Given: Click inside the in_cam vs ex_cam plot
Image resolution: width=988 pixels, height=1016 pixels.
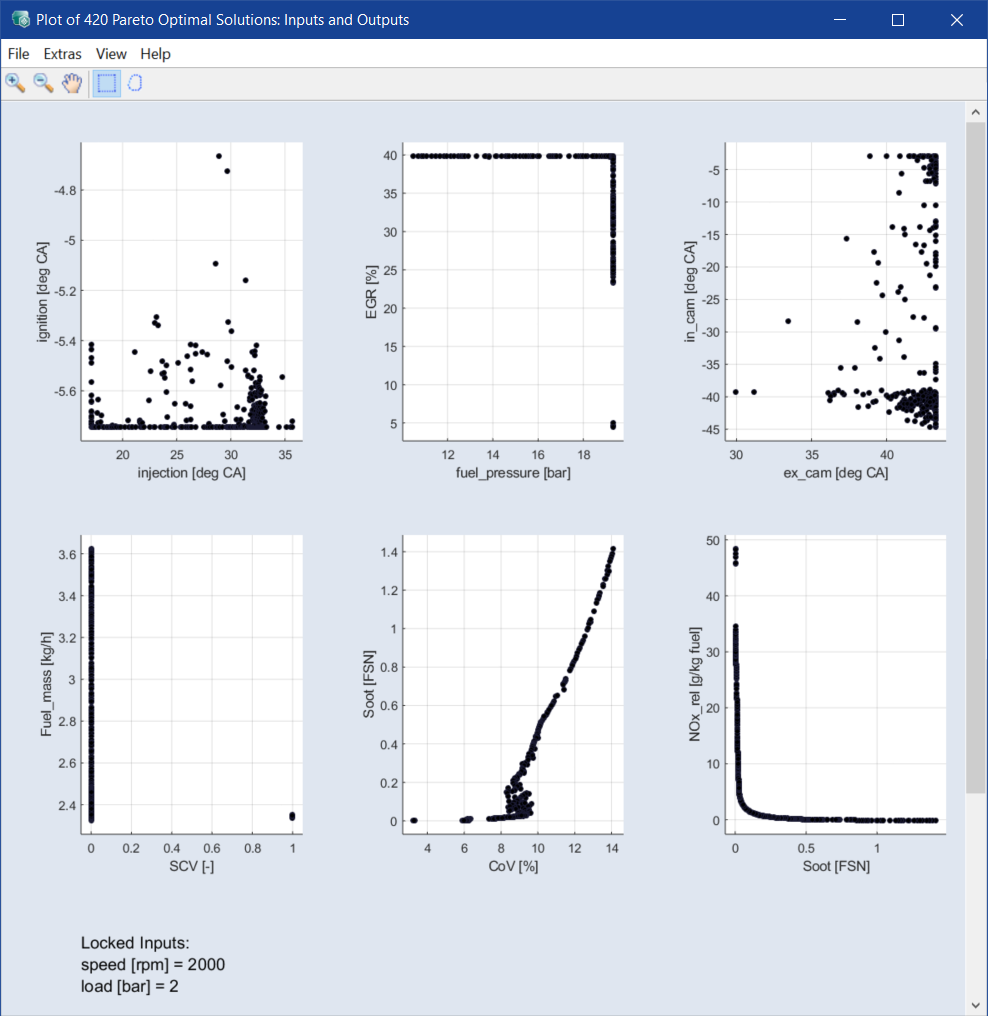Looking at the screenshot, I should click(835, 290).
